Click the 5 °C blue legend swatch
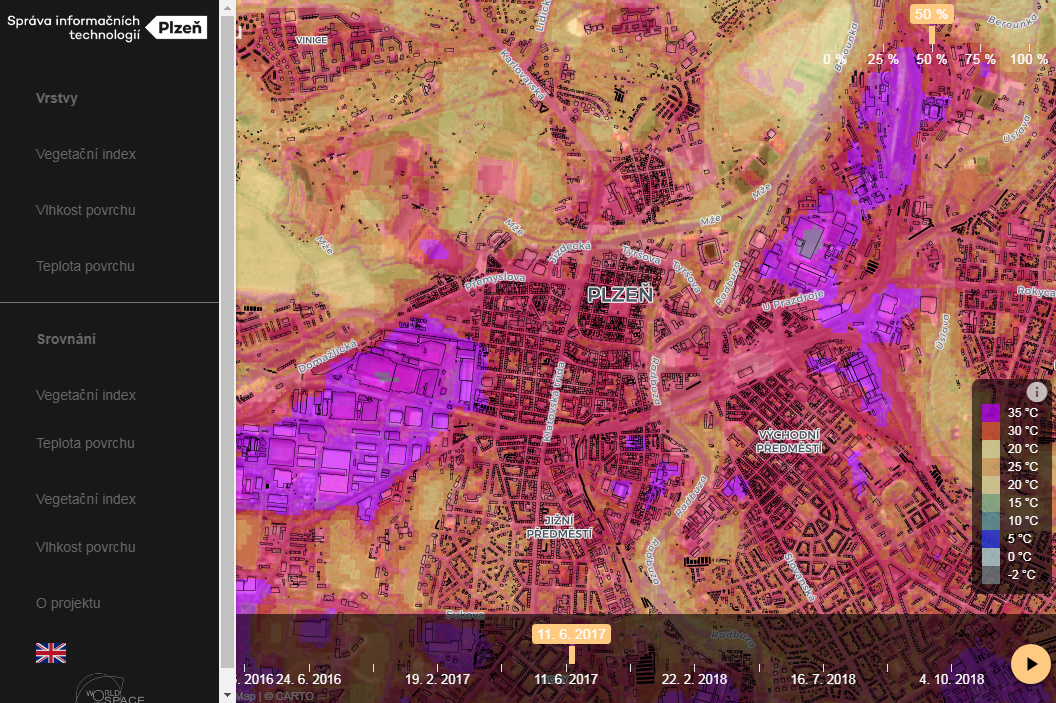Viewport: 1056px width, 703px height. [x=991, y=539]
